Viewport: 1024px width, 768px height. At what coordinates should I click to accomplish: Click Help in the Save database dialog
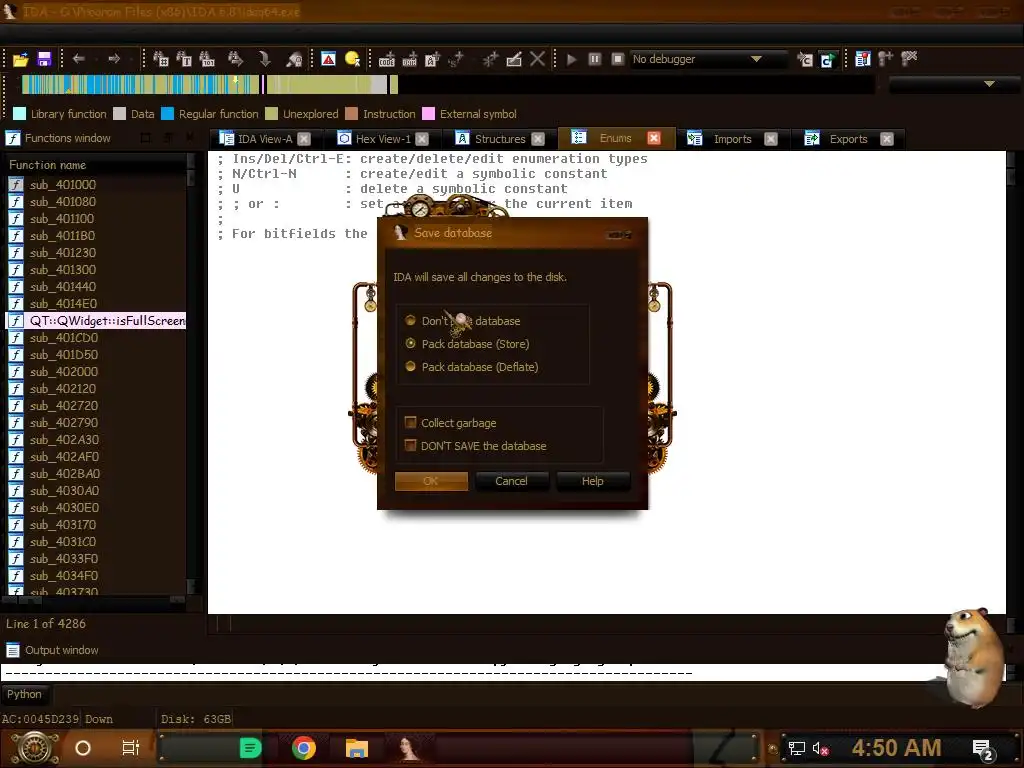pyautogui.click(x=592, y=481)
